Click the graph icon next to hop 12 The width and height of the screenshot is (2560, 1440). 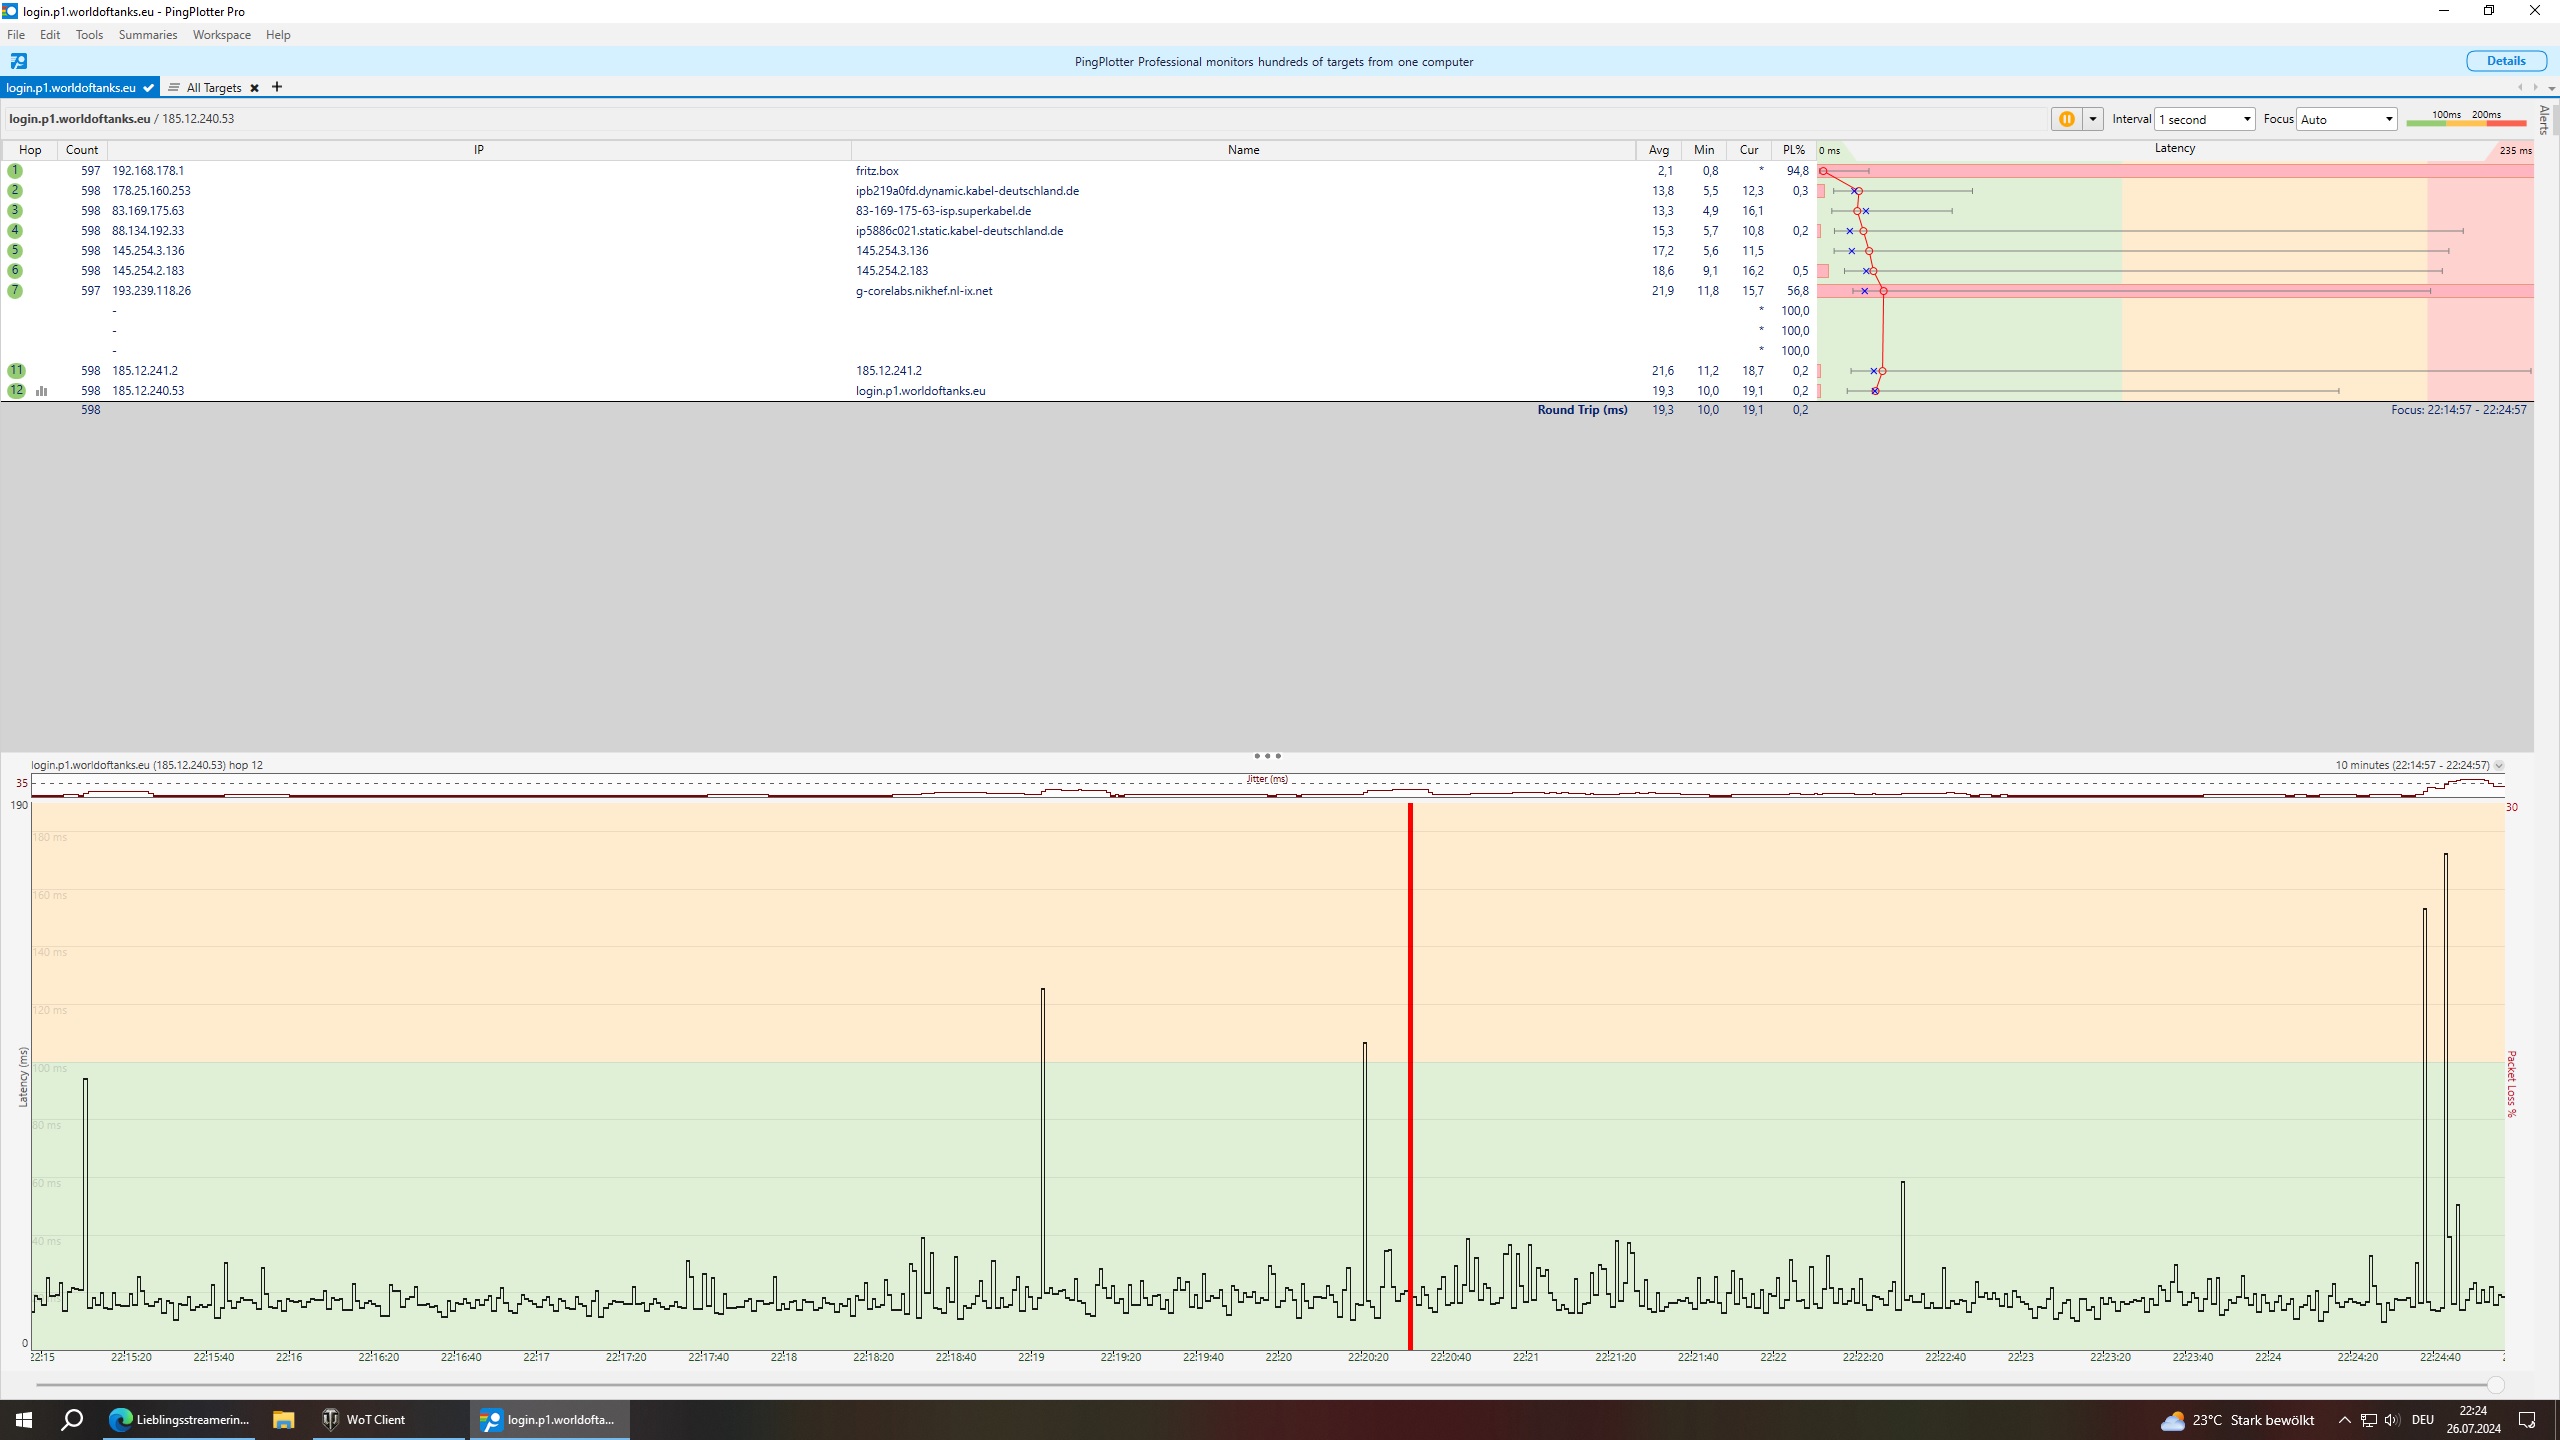coord(41,391)
